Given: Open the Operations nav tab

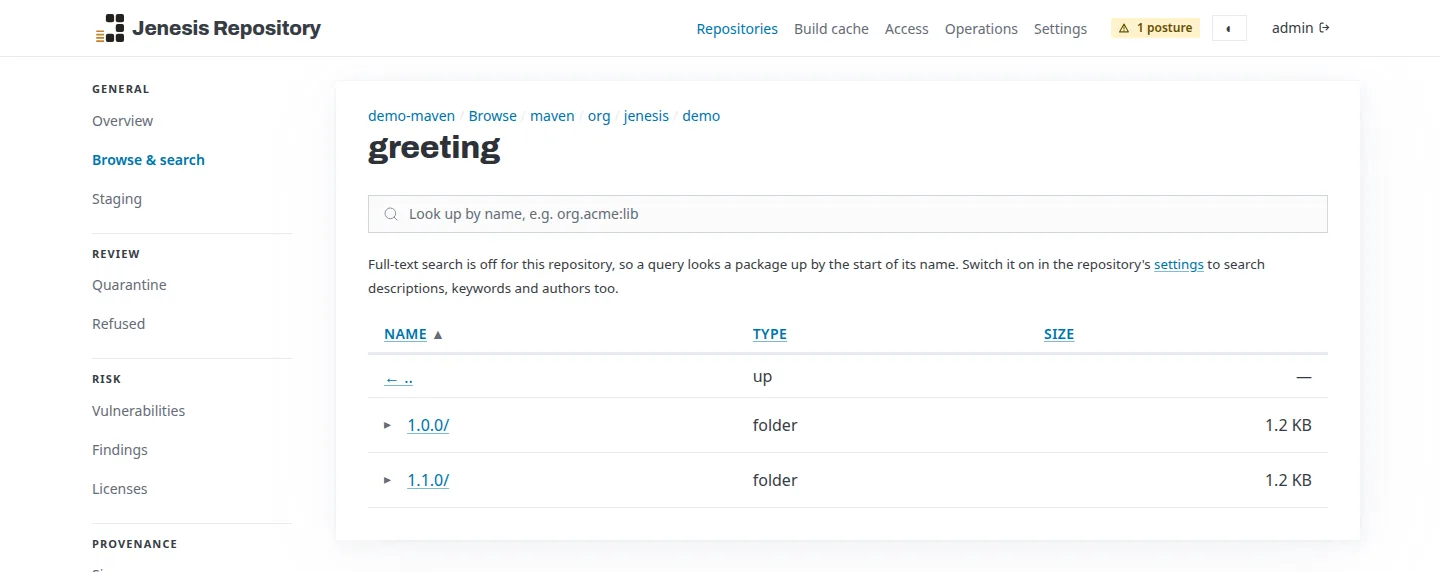Looking at the screenshot, I should point(981,29).
